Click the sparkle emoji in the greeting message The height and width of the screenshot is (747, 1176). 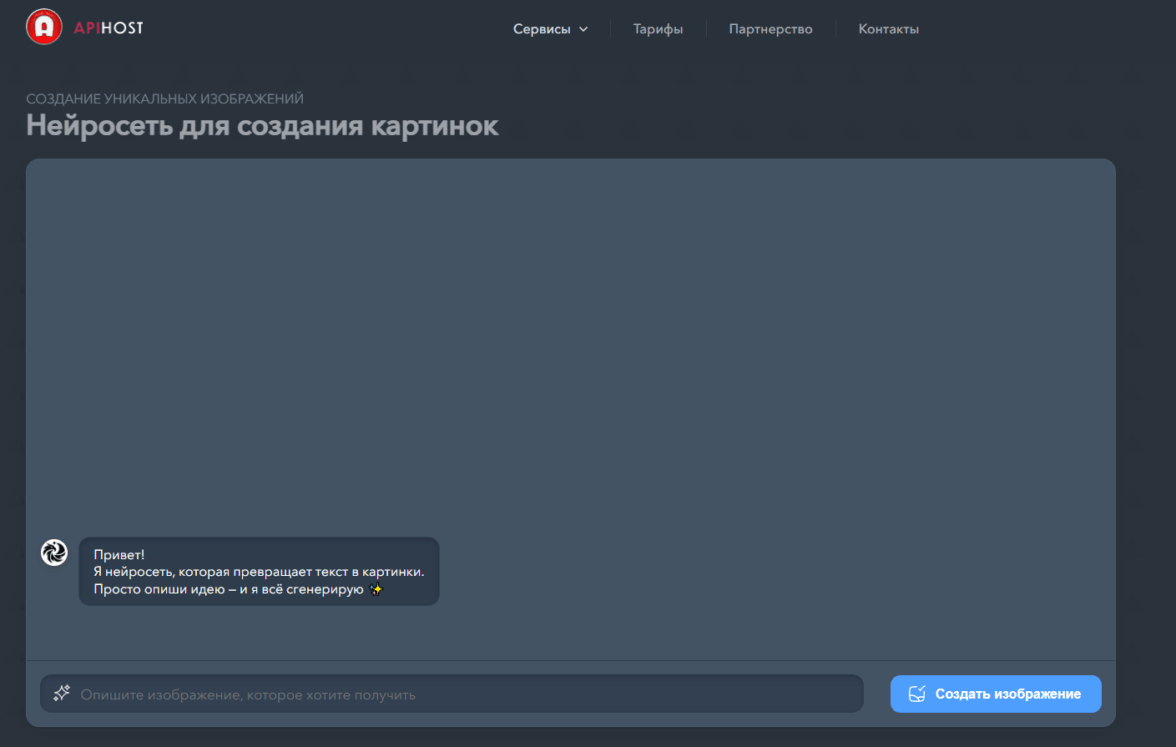tap(375, 590)
